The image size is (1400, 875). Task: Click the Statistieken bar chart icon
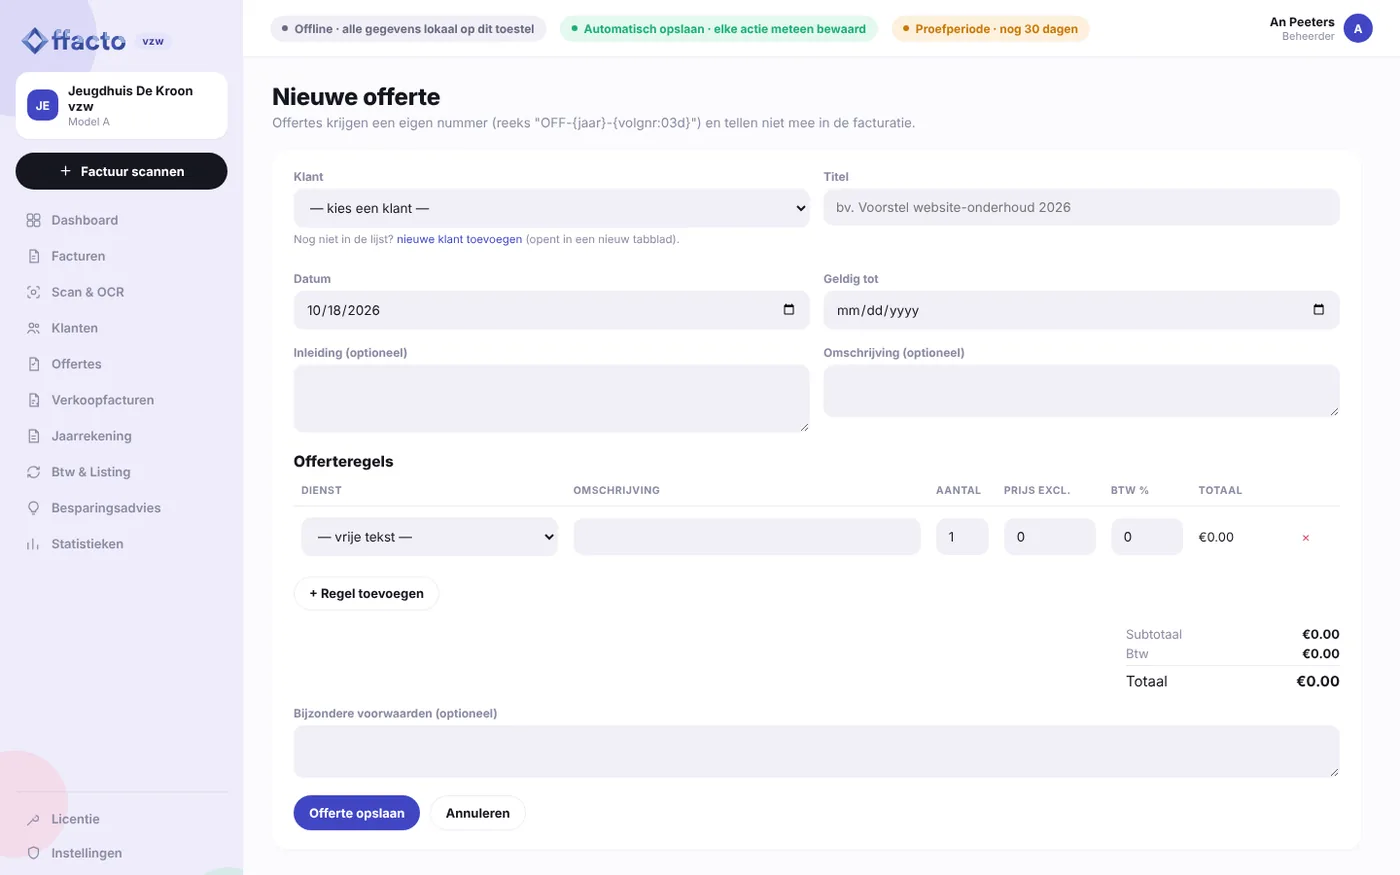pyautogui.click(x=33, y=544)
